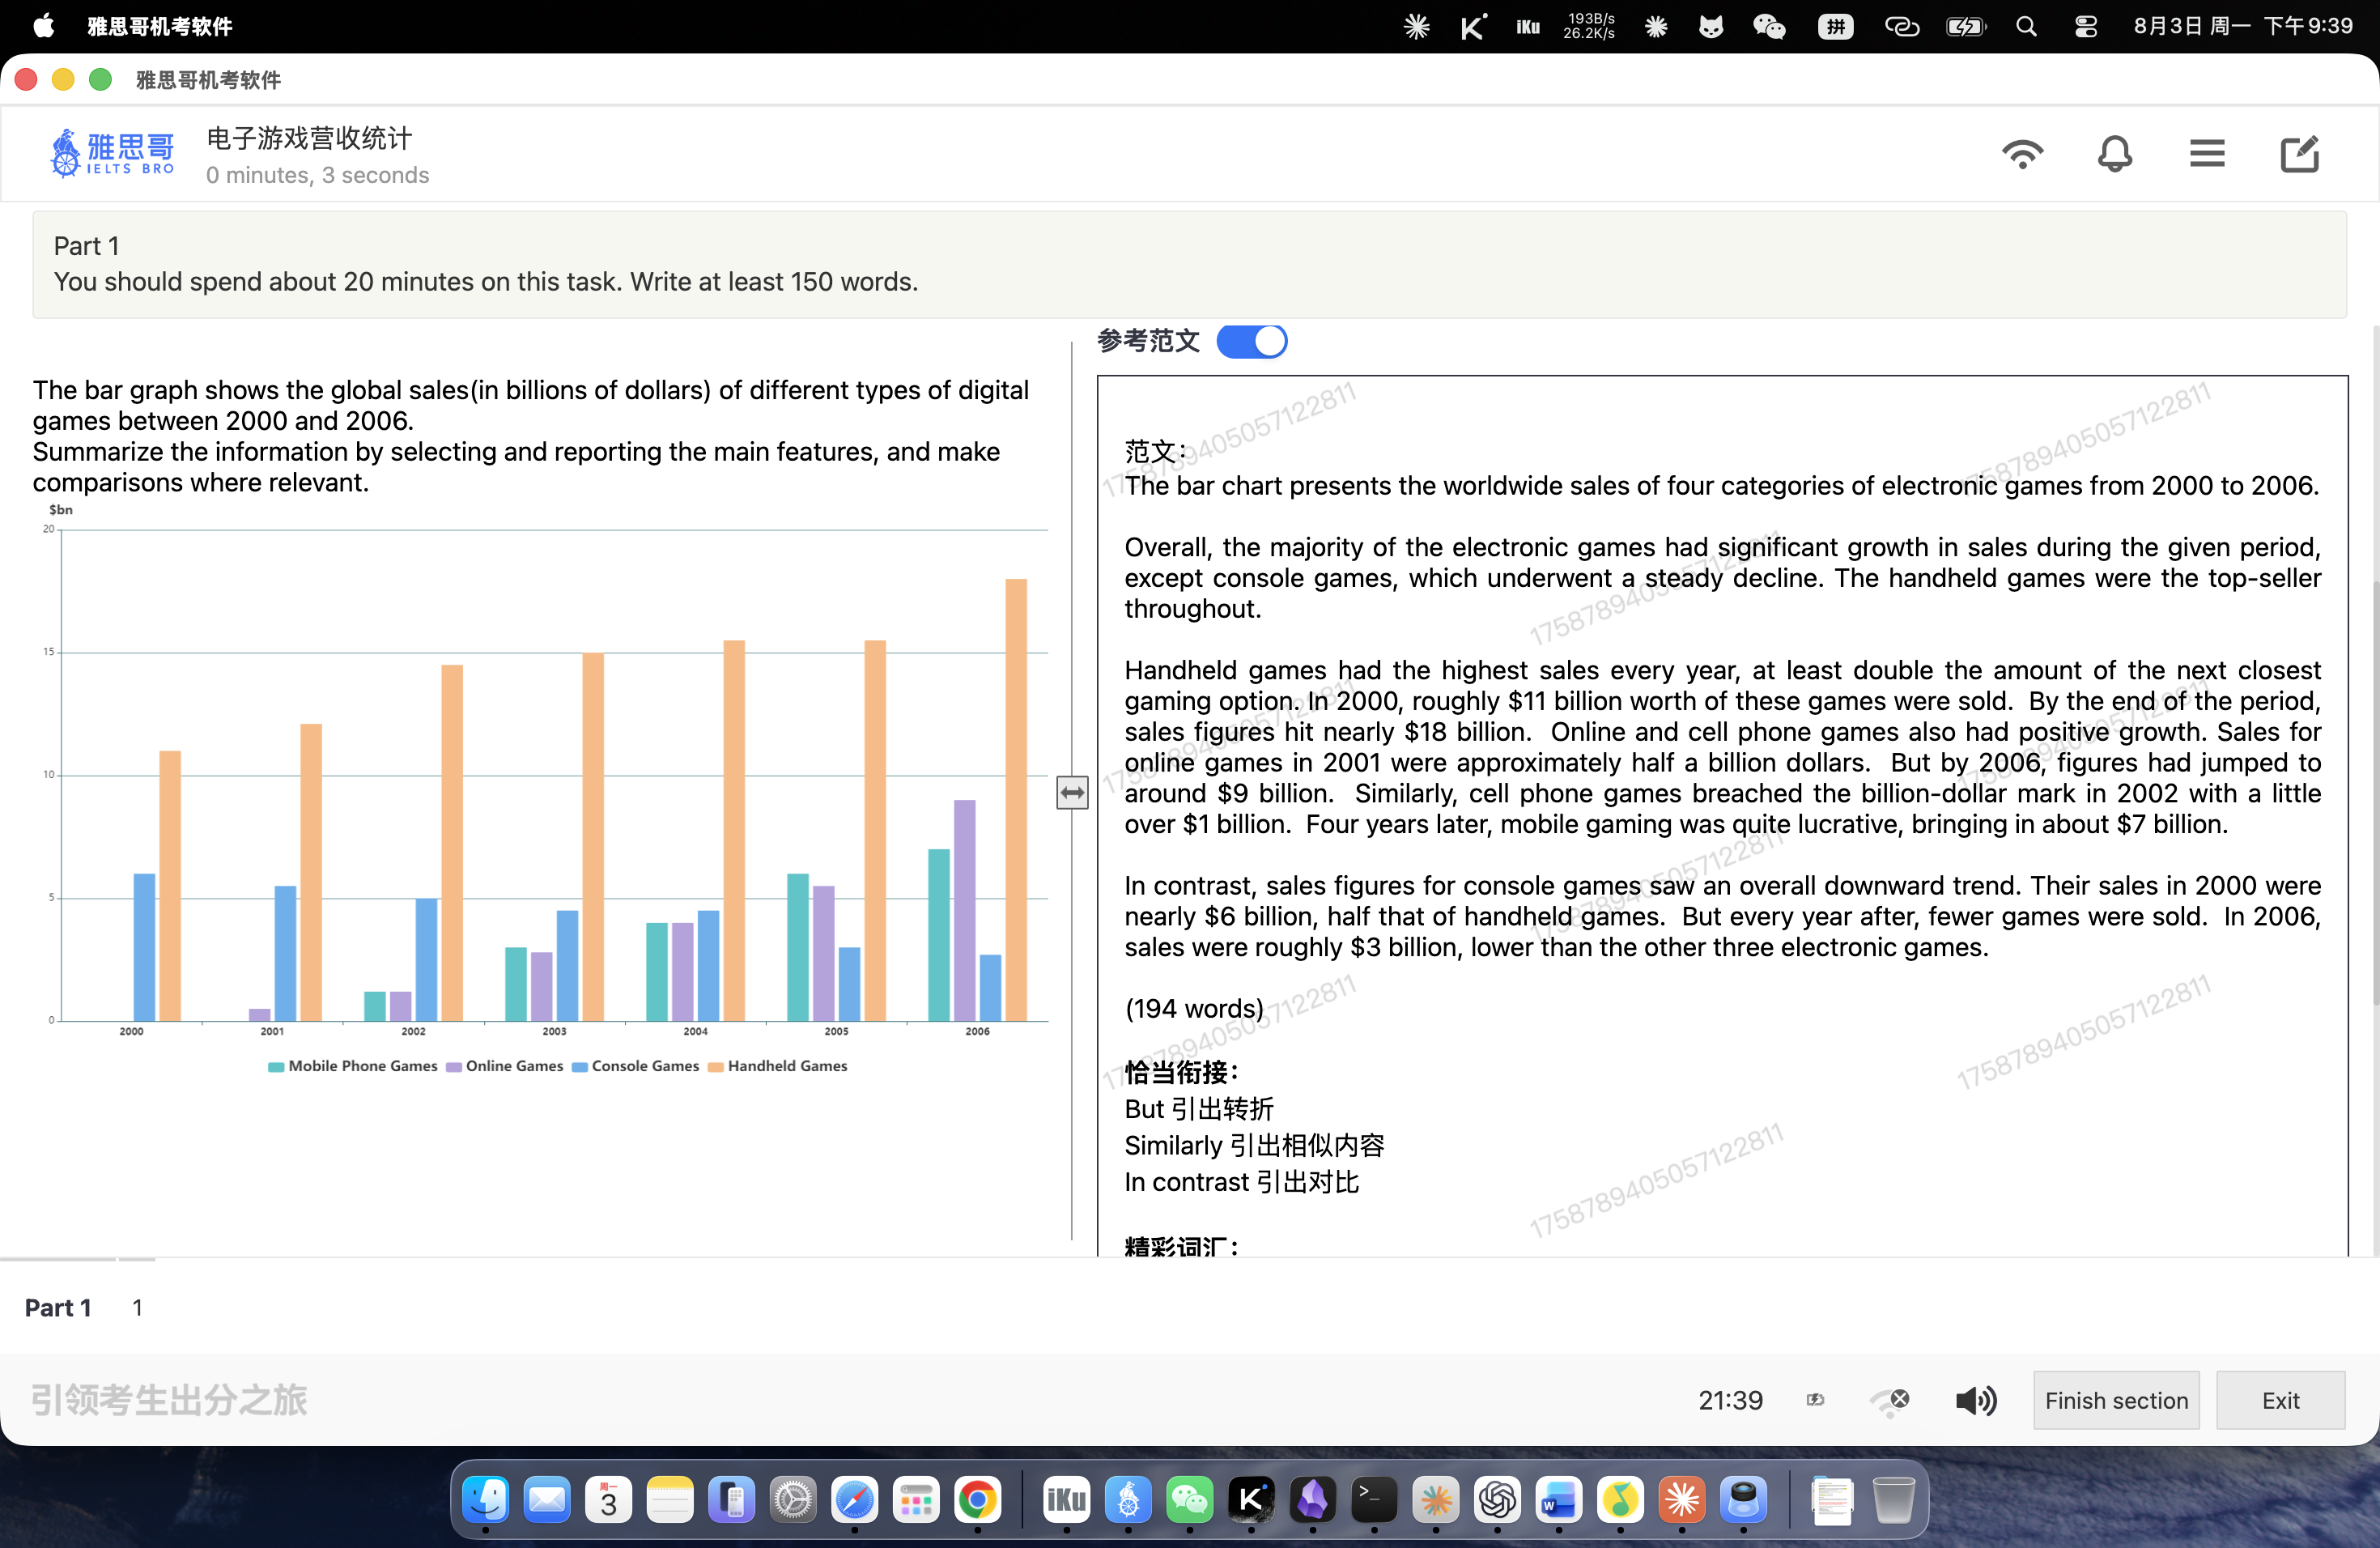The height and width of the screenshot is (1548, 2380).
Task: Mute audio with the speaker icon
Action: [x=1976, y=1400]
